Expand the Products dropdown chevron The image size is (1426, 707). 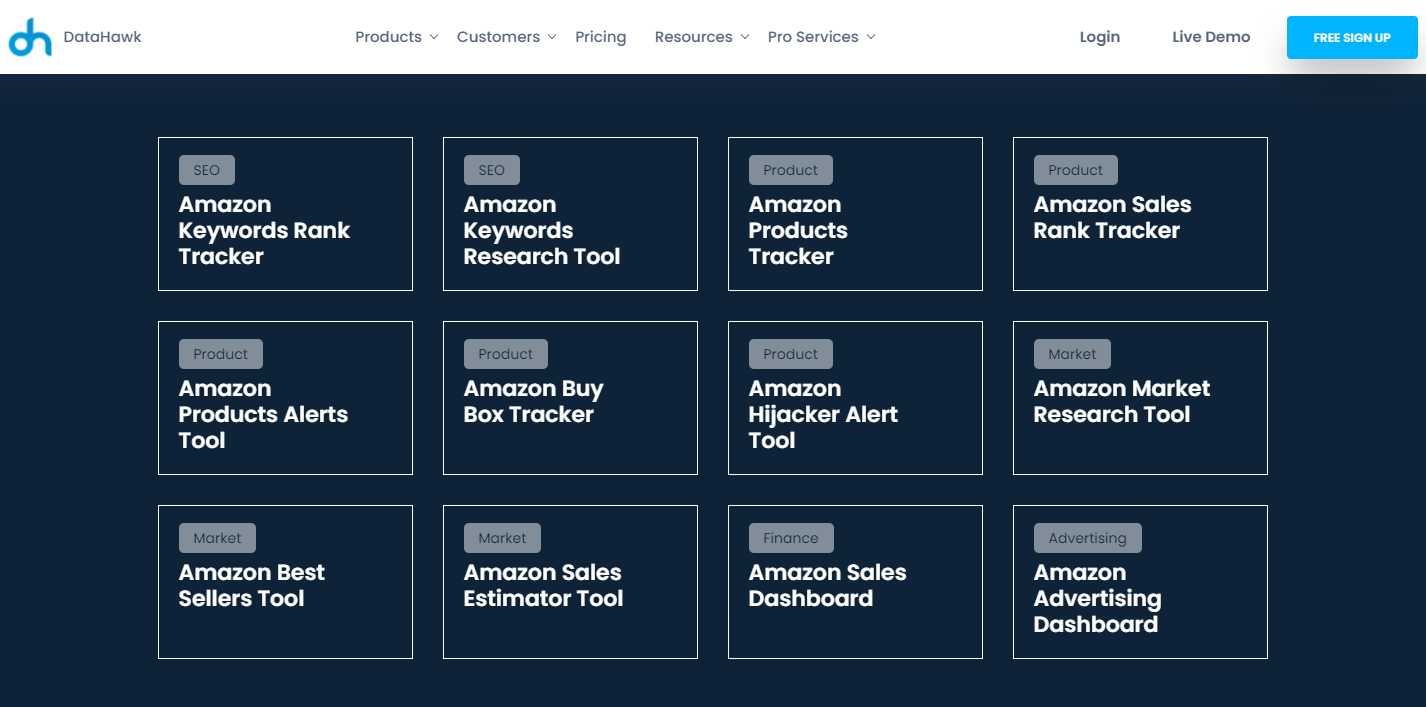[434, 37]
